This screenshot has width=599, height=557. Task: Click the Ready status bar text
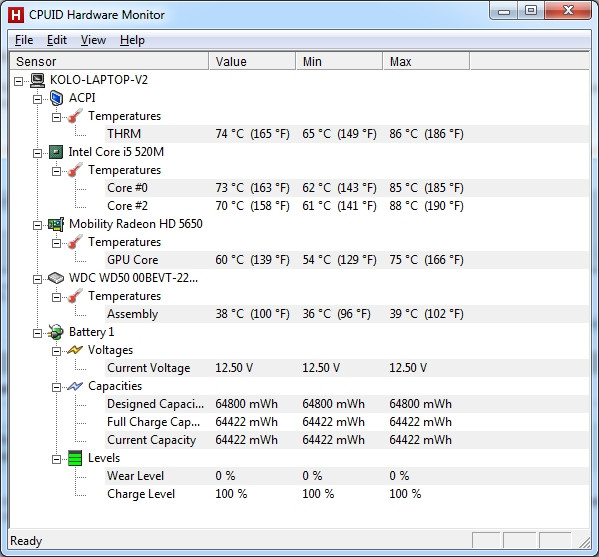coord(26,541)
